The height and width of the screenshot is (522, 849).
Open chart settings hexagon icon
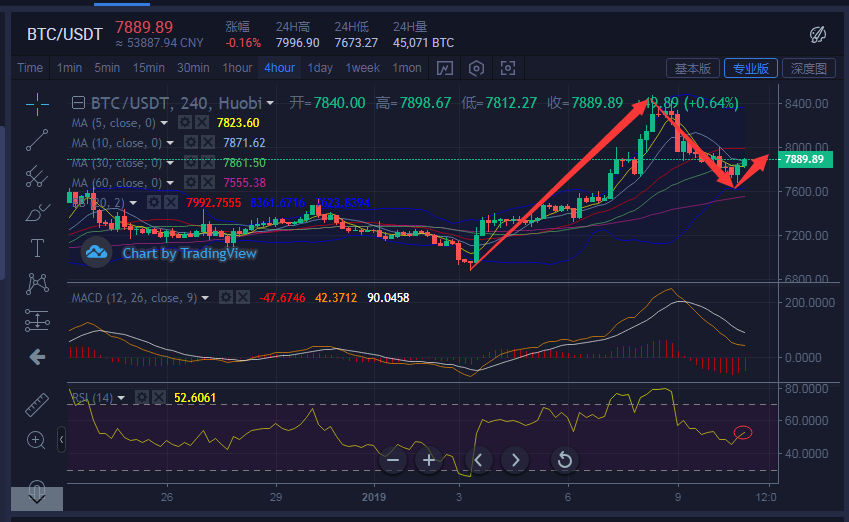pyautogui.click(x=477, y=68)
